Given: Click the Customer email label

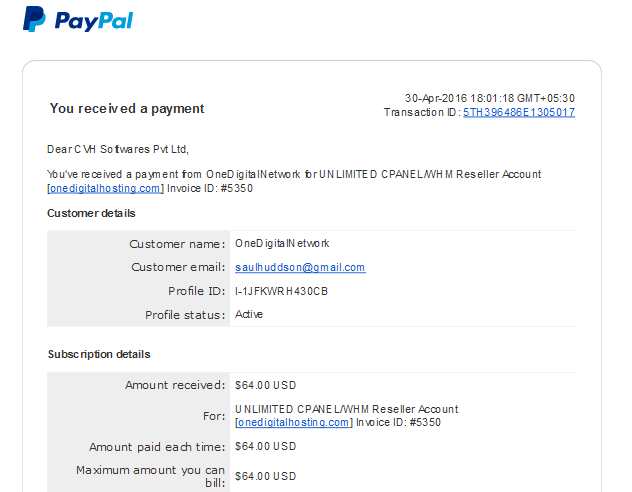Looking at the screenshot, I should (178, 267).
